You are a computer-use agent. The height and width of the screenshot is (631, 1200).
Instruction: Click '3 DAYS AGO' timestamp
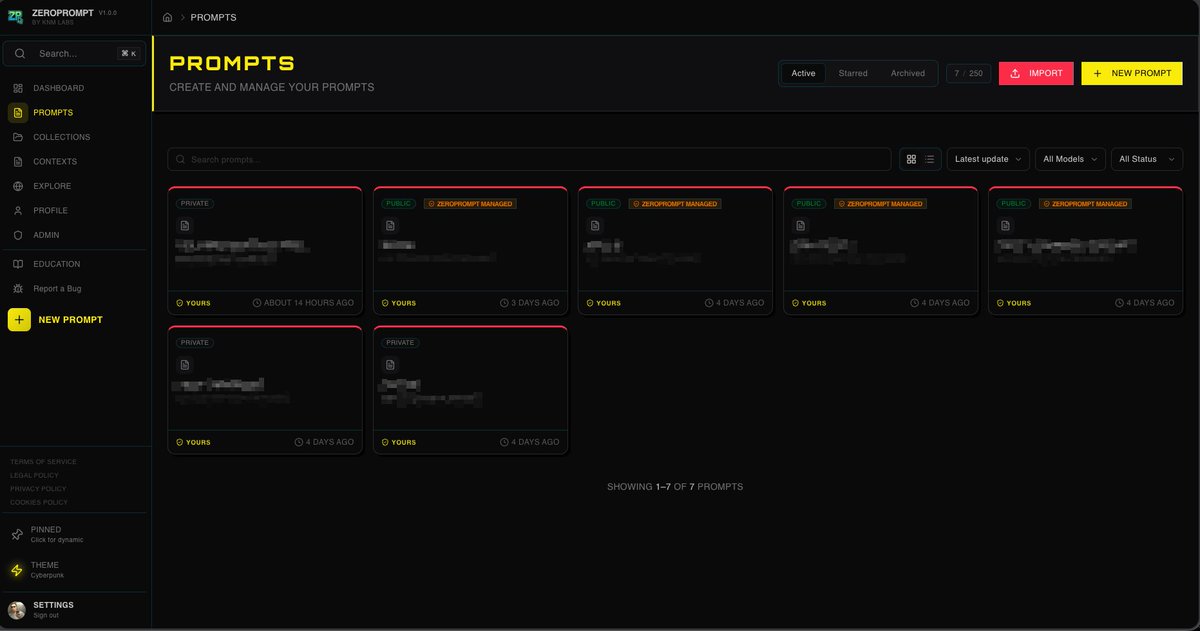[535, 303]
